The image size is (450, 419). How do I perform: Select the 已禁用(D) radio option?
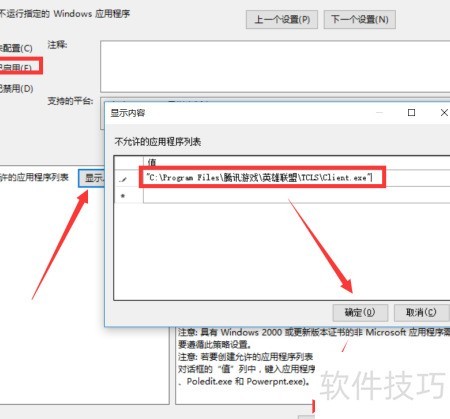16,88
